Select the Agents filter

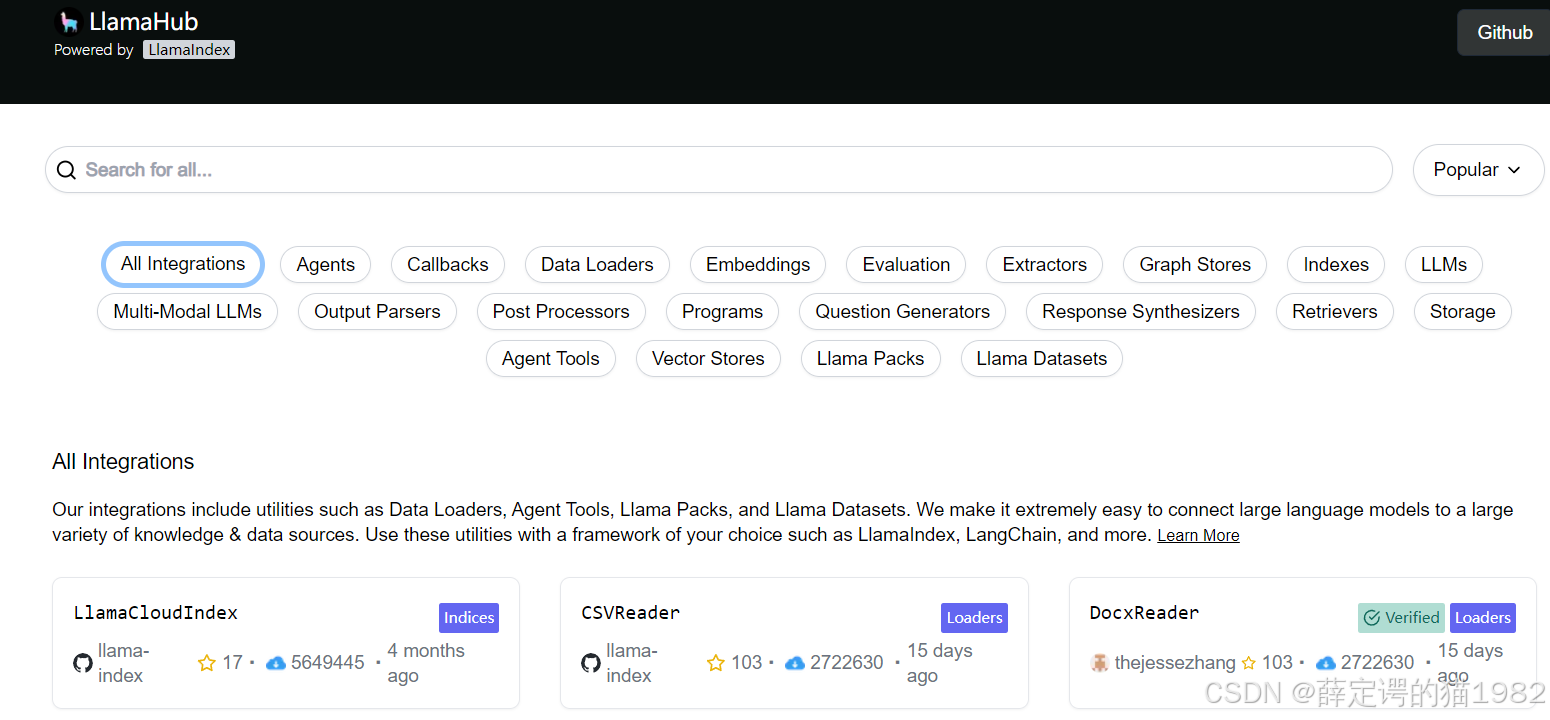tap(325, 265)
